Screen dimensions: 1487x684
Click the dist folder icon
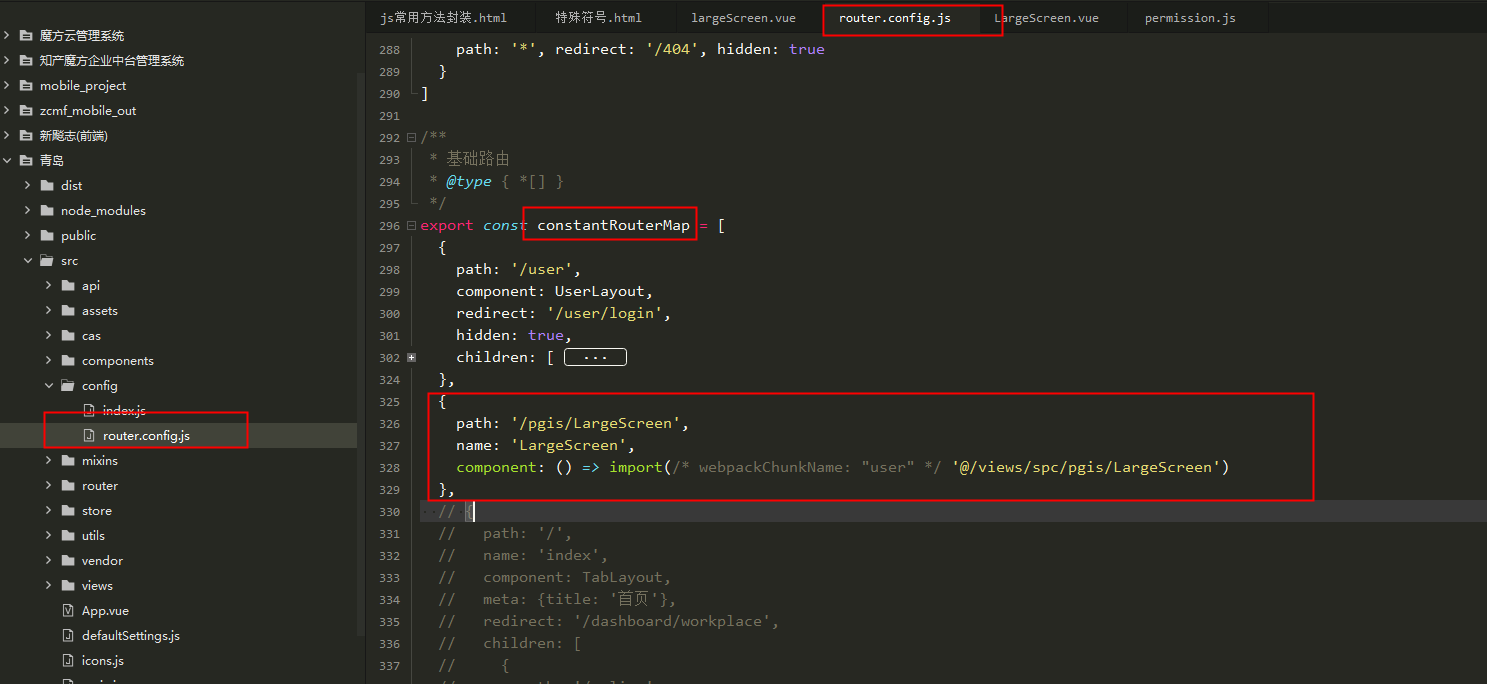point(47,185)
